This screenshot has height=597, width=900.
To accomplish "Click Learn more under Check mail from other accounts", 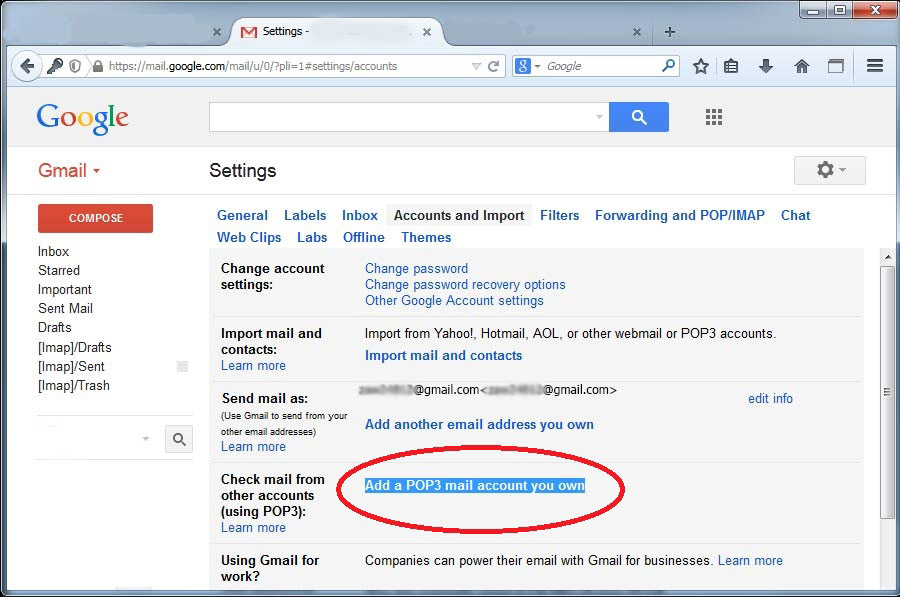I will coord(253,528).
